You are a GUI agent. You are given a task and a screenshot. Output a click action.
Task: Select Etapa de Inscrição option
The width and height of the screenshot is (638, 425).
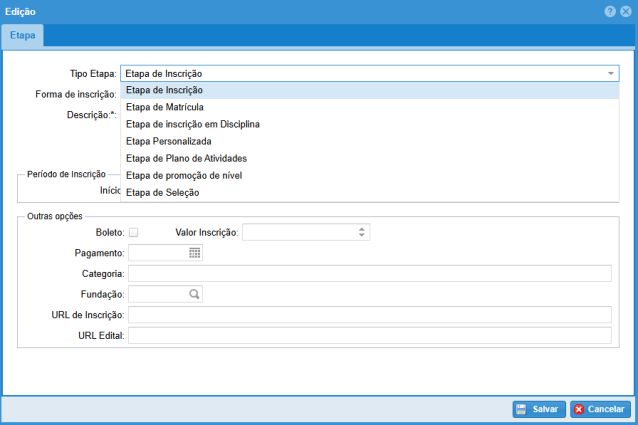point(165,90)
